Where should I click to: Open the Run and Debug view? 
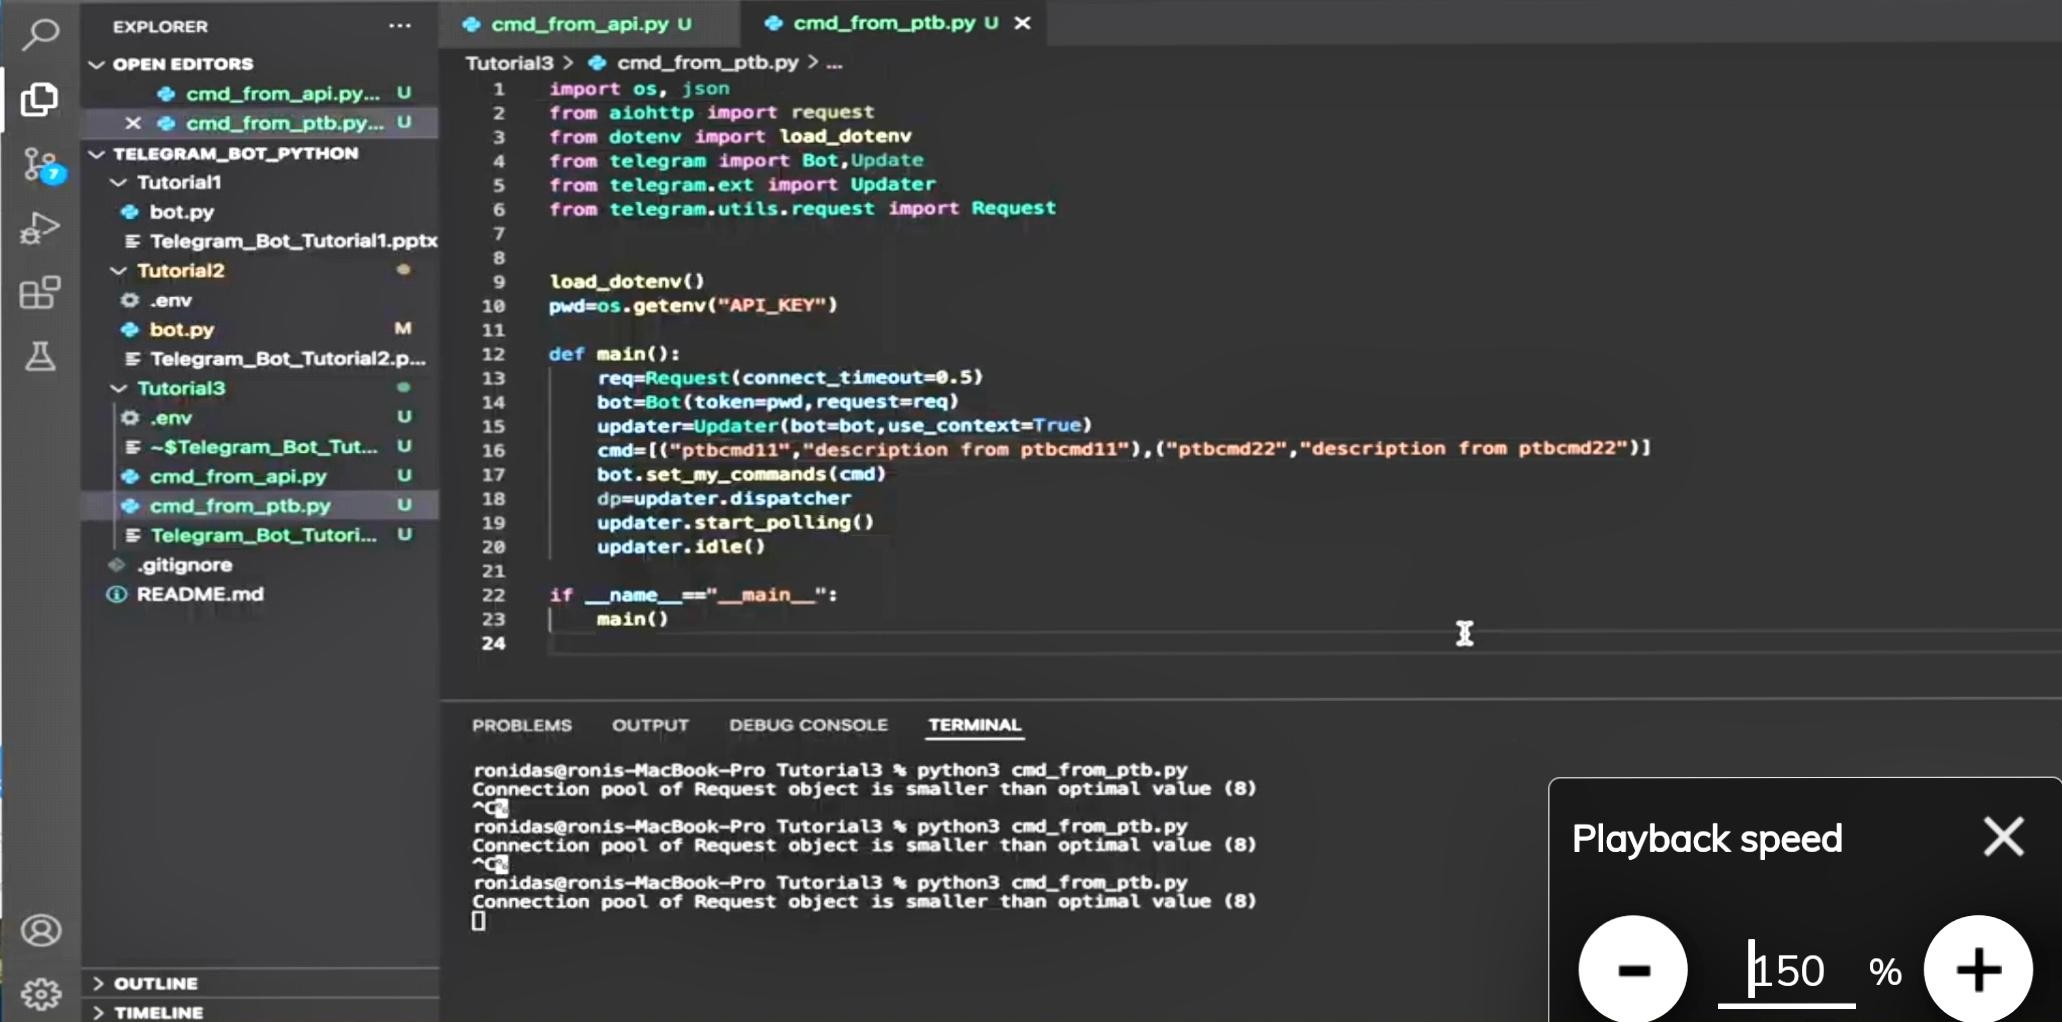click(40, 229)
